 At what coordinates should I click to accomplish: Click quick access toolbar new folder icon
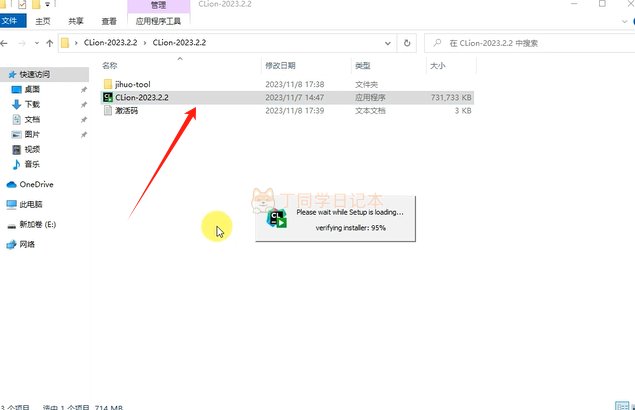coord(36,4)
